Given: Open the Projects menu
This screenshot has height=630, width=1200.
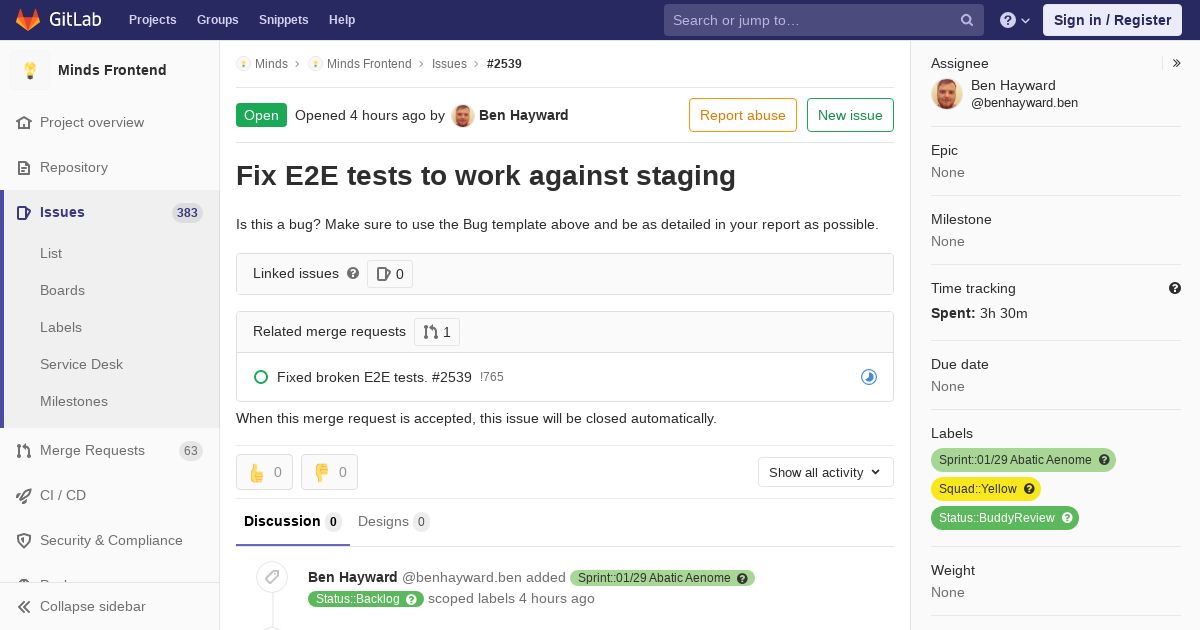Looking at the screenshot, I should coord(152,20).
